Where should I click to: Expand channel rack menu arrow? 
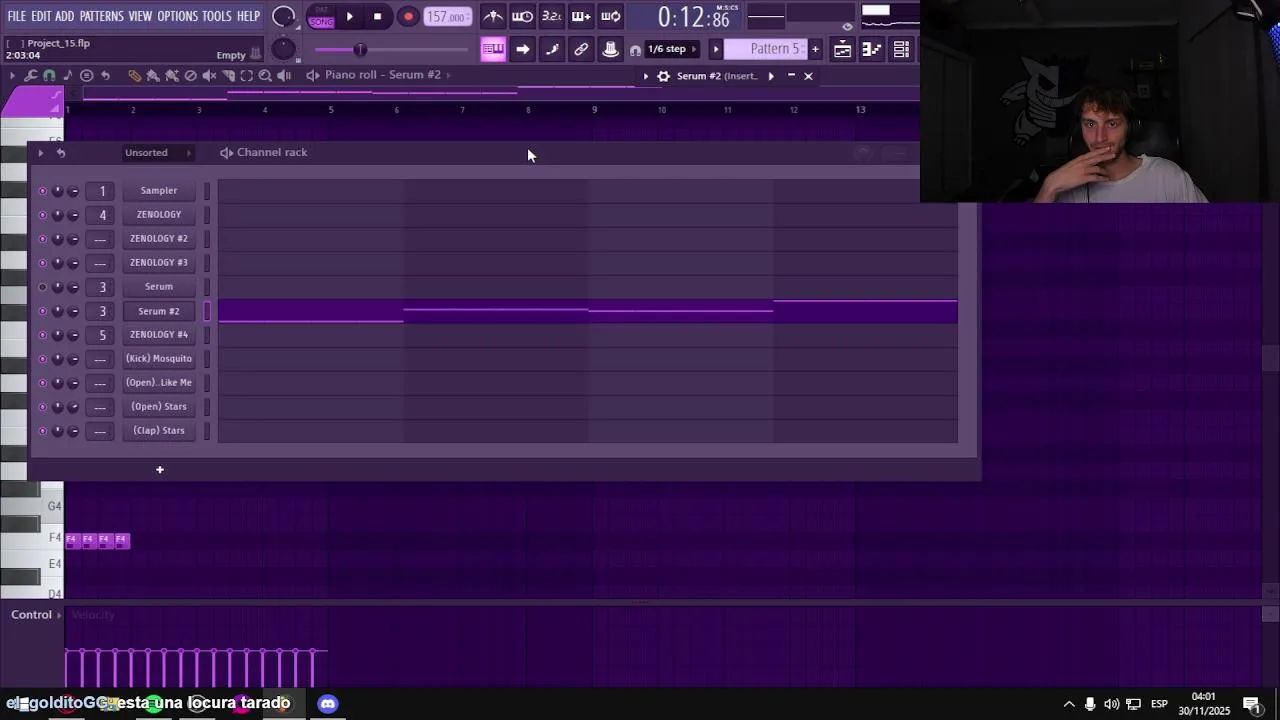point(41,153)
